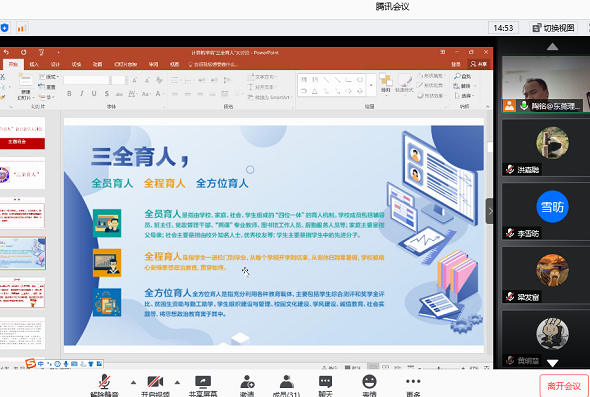The width and height of the screenshot is (590, 397).
Task: Switch to the Insert tab in PowerPoint
Action: (34, 64)
